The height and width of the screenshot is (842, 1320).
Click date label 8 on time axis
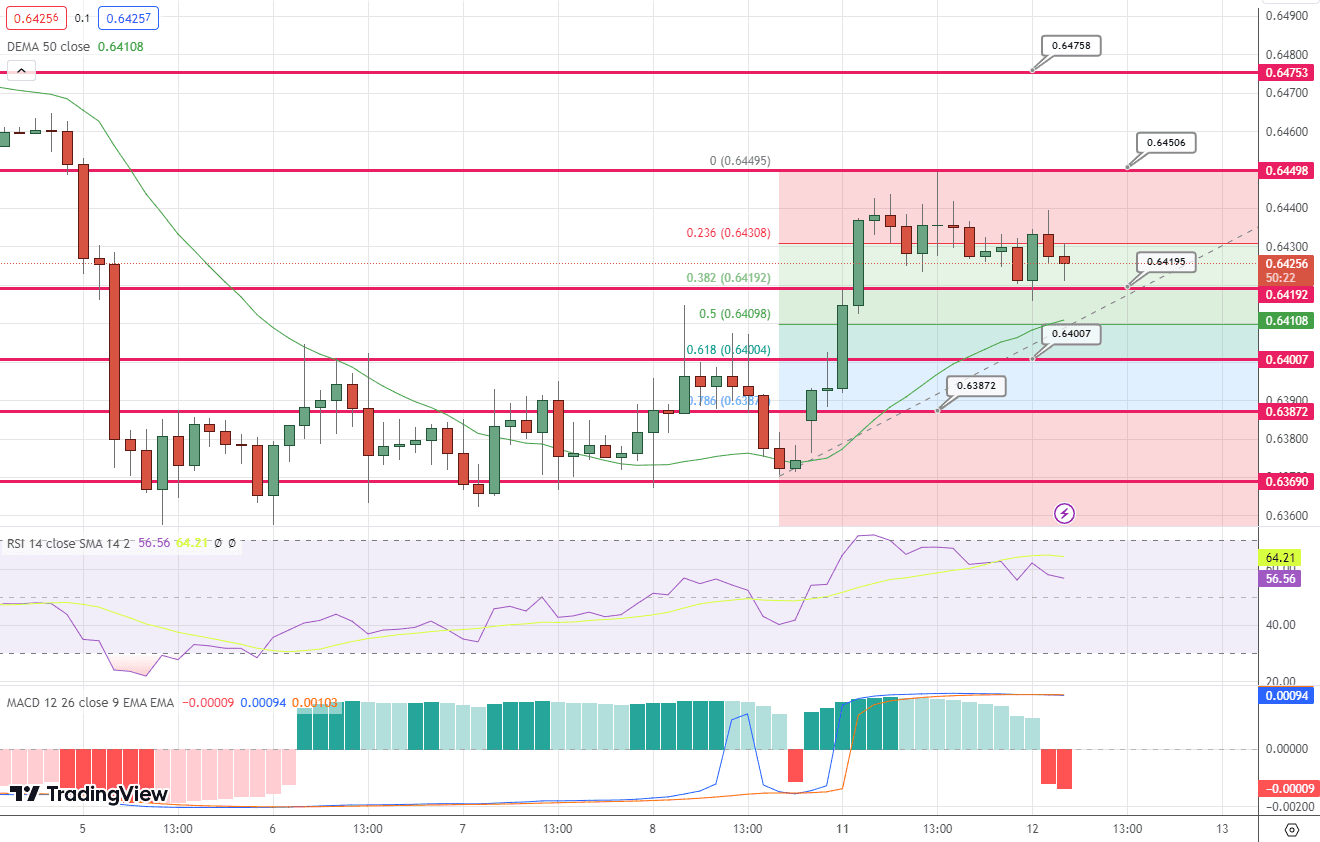[x=652, y=829]
